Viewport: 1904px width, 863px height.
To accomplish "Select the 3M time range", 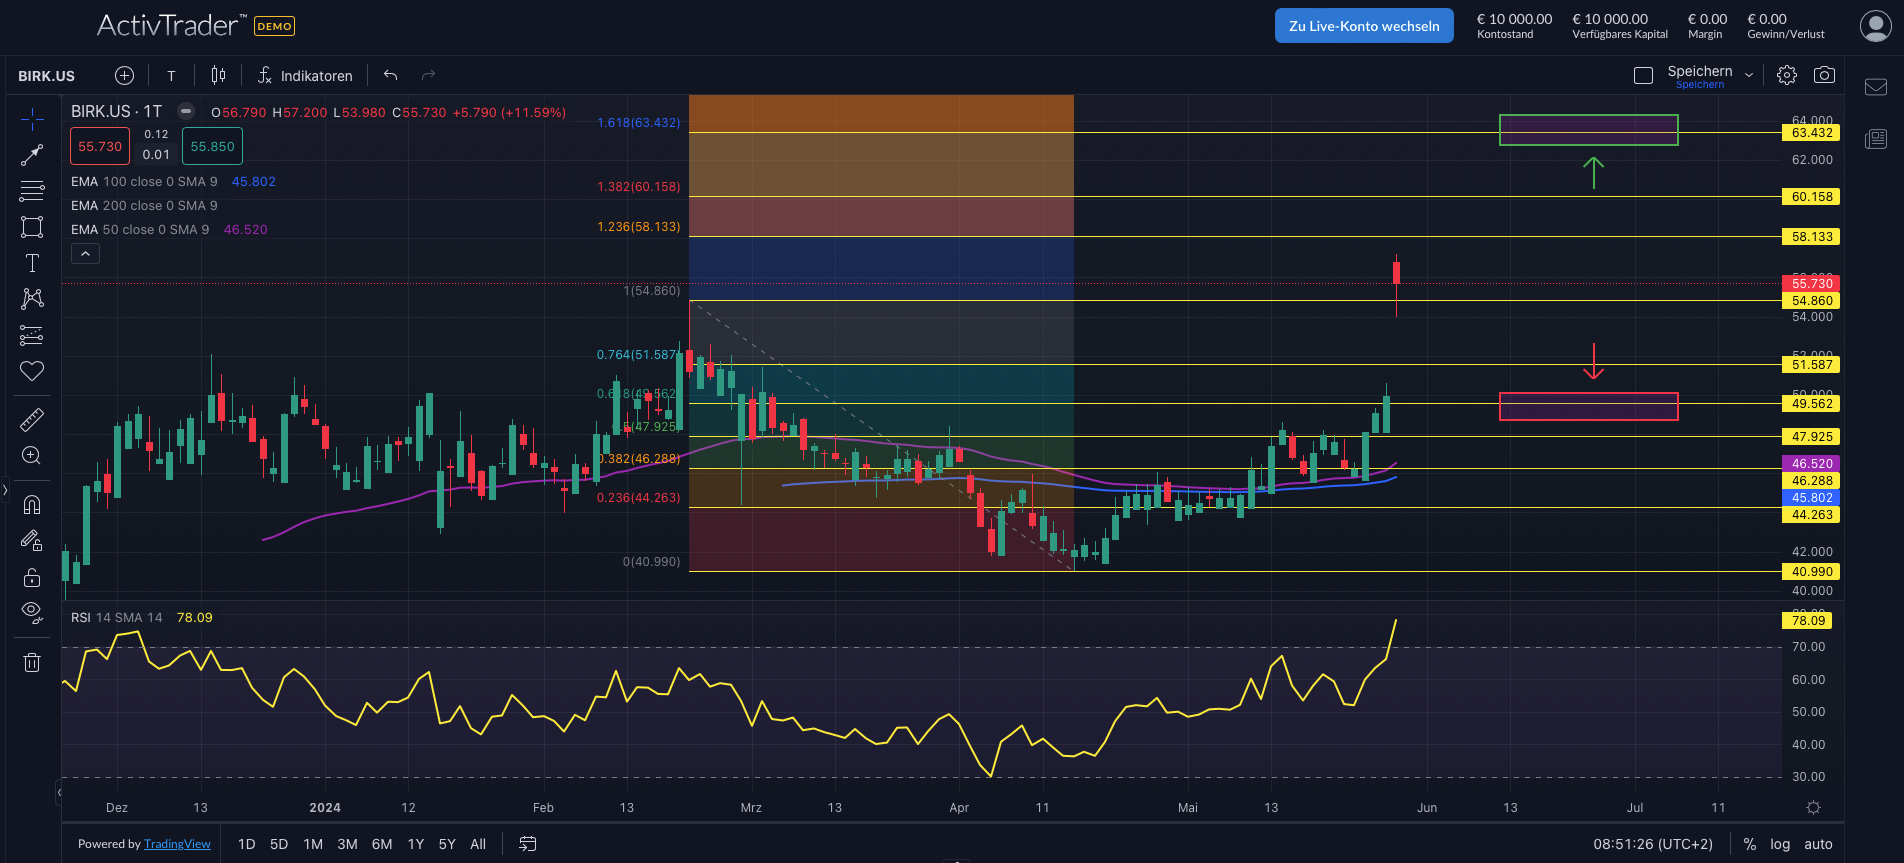I will coord(347,844).
